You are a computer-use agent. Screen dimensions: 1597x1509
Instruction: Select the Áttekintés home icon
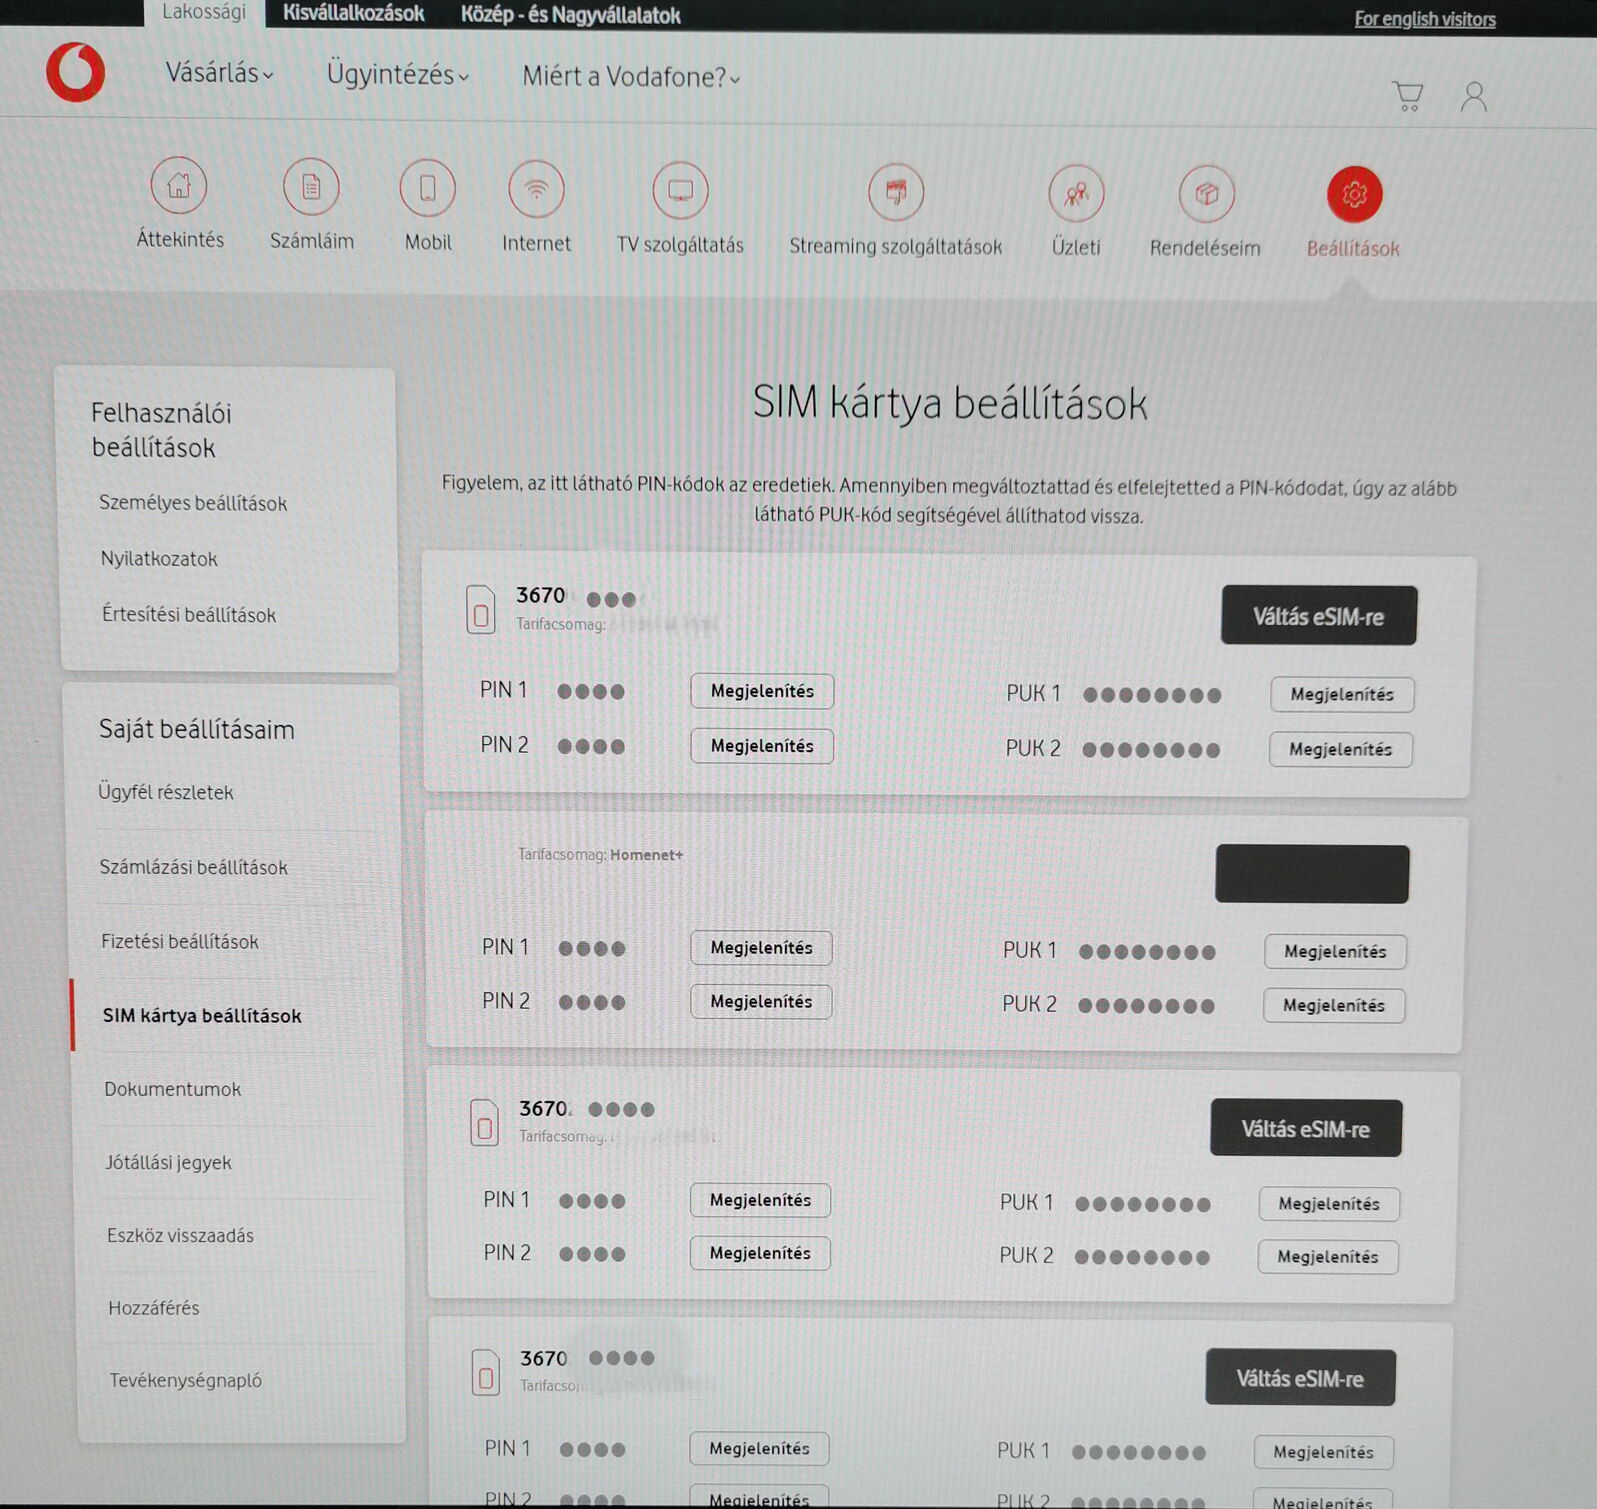pos(179,186)
